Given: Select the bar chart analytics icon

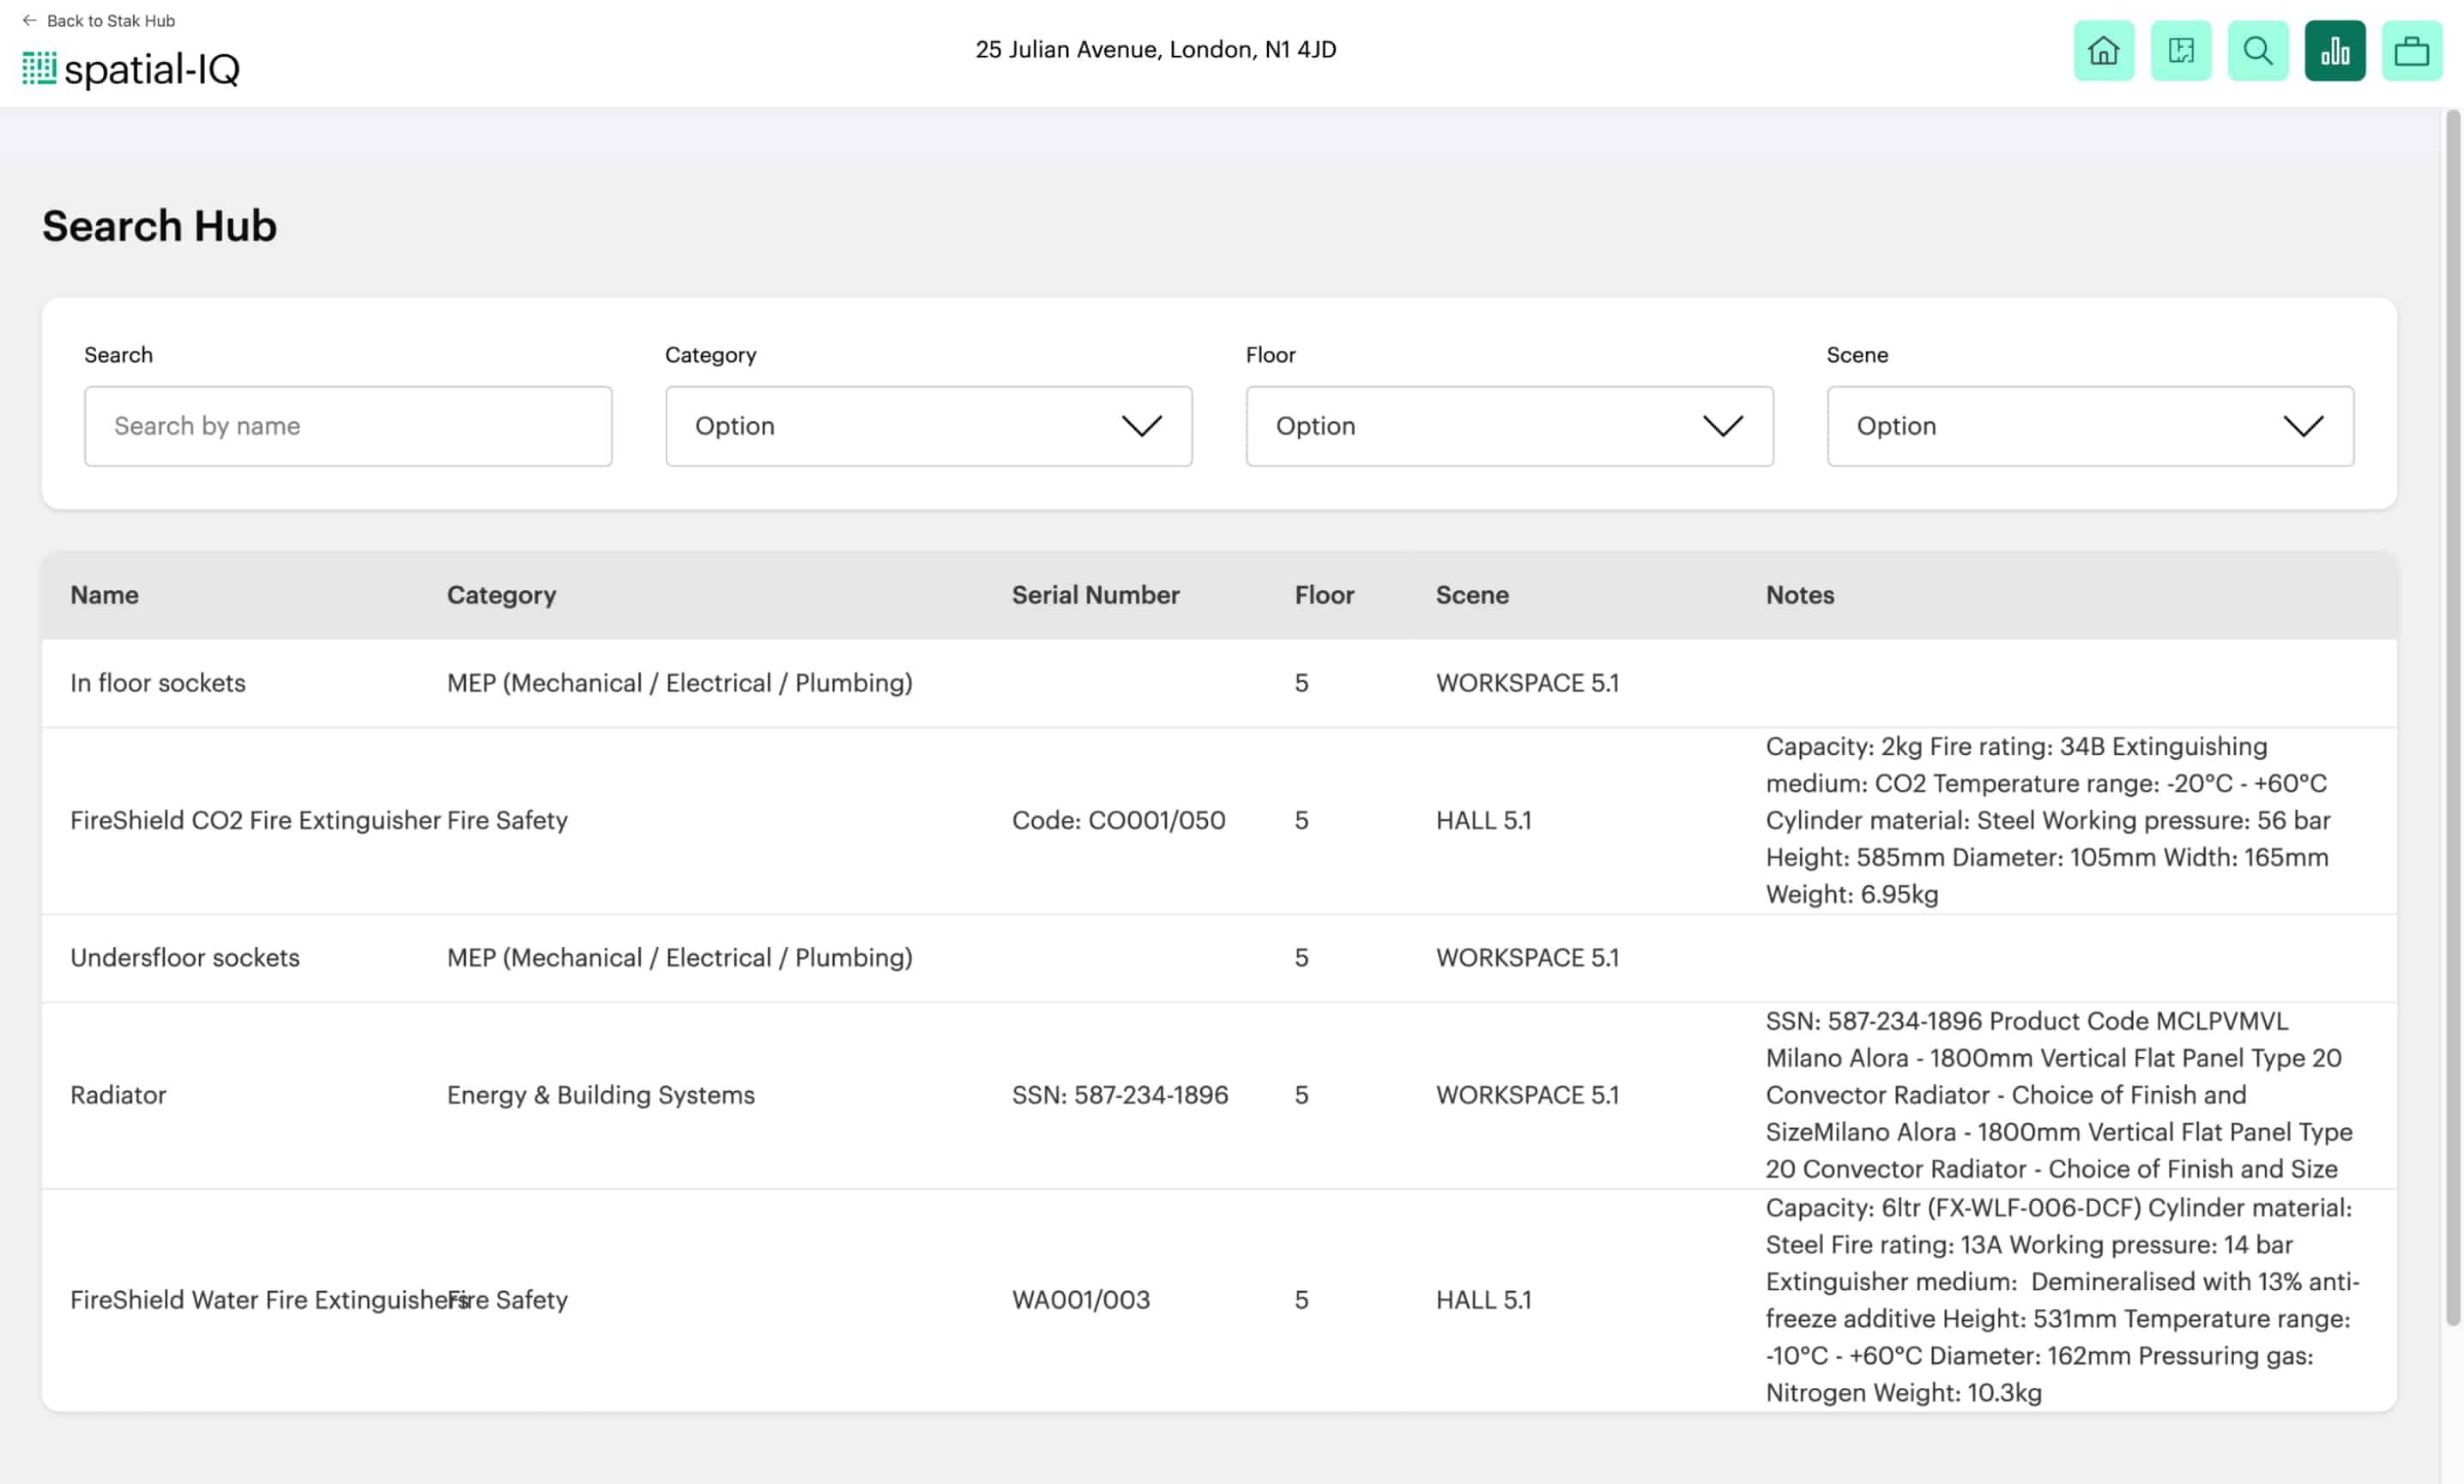Looking at the screenshot, I should [2334, 50].
